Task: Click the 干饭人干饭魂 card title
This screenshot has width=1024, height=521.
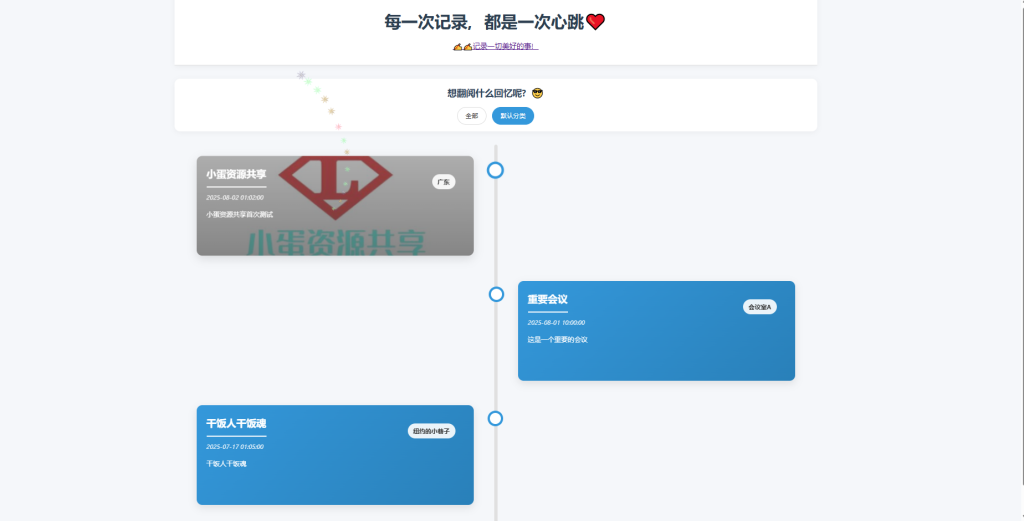Action: (236, 423)
